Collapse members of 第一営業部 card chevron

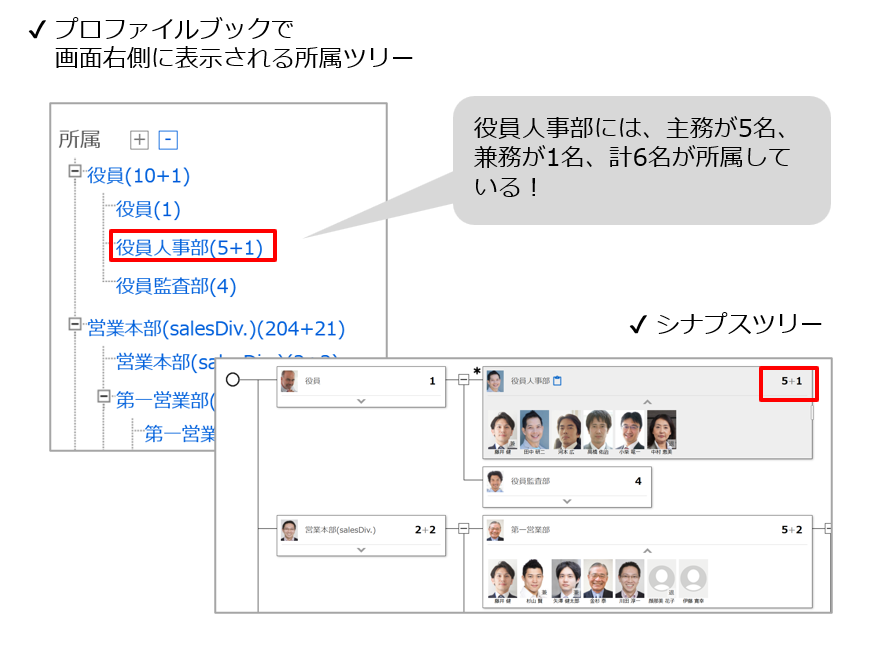(647, 551)
